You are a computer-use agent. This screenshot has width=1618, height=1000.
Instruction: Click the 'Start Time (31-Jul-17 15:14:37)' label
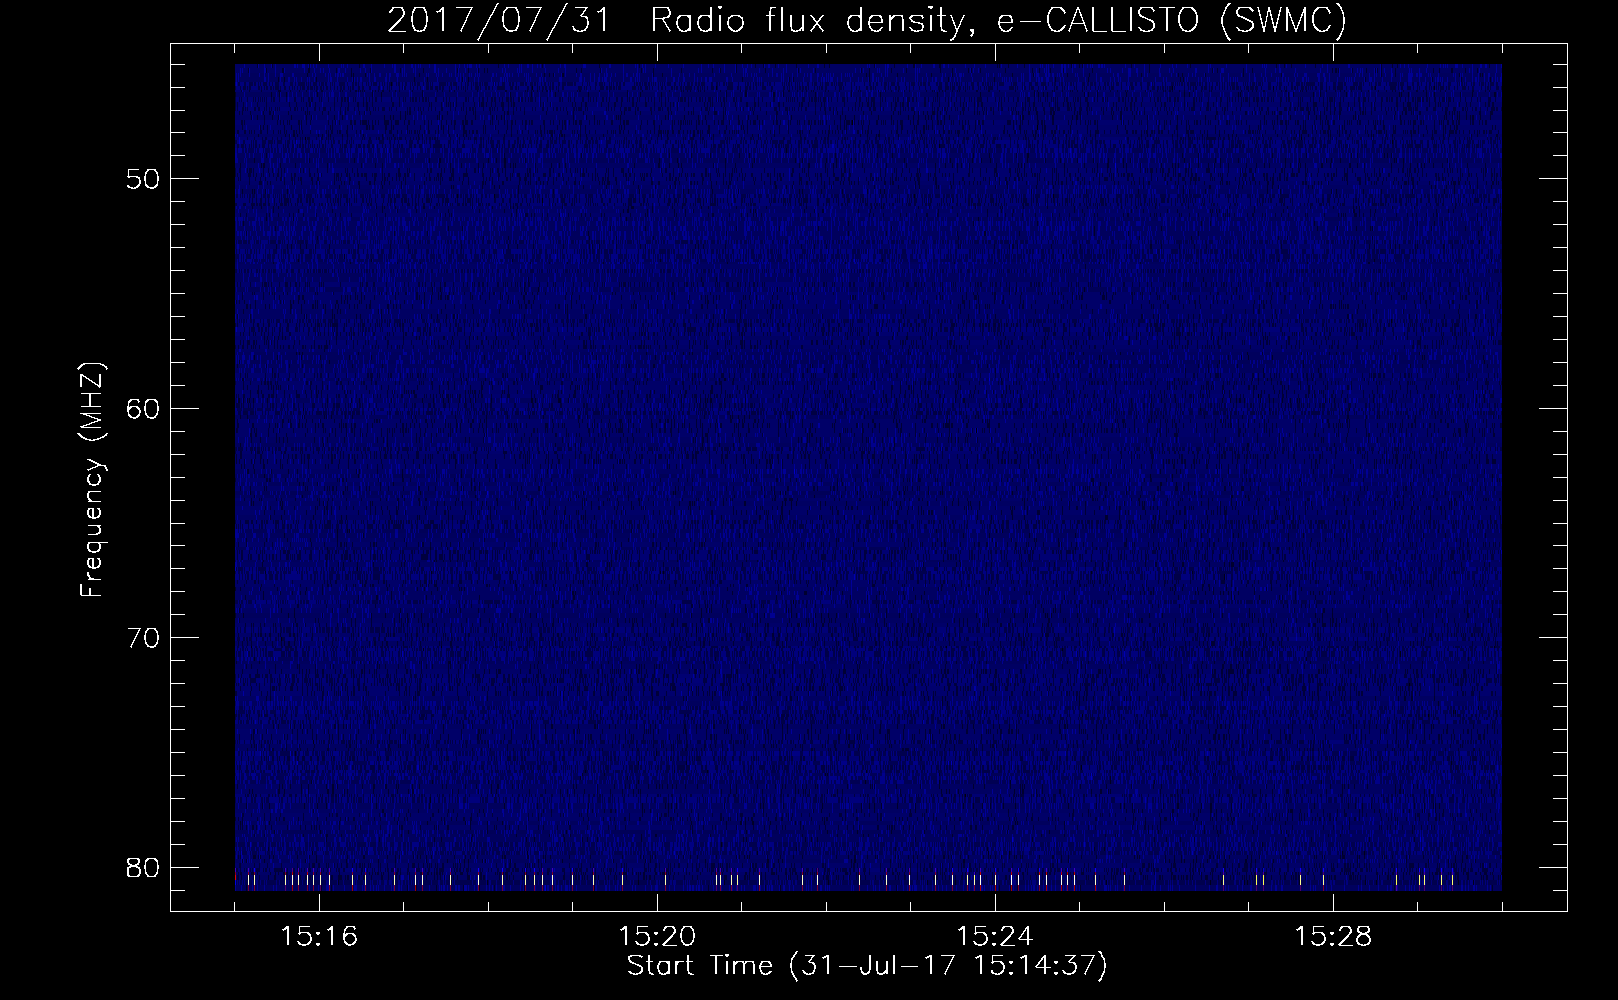pos(867,966)
